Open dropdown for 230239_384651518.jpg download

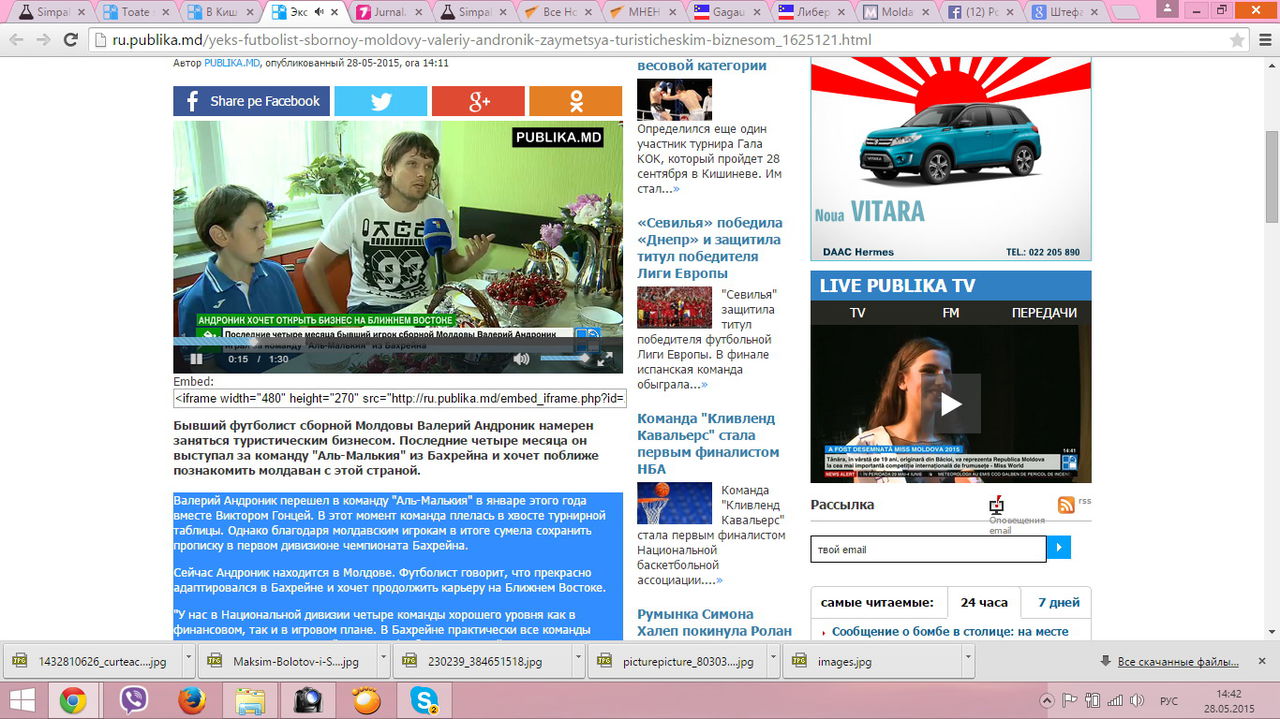(578, 662)
